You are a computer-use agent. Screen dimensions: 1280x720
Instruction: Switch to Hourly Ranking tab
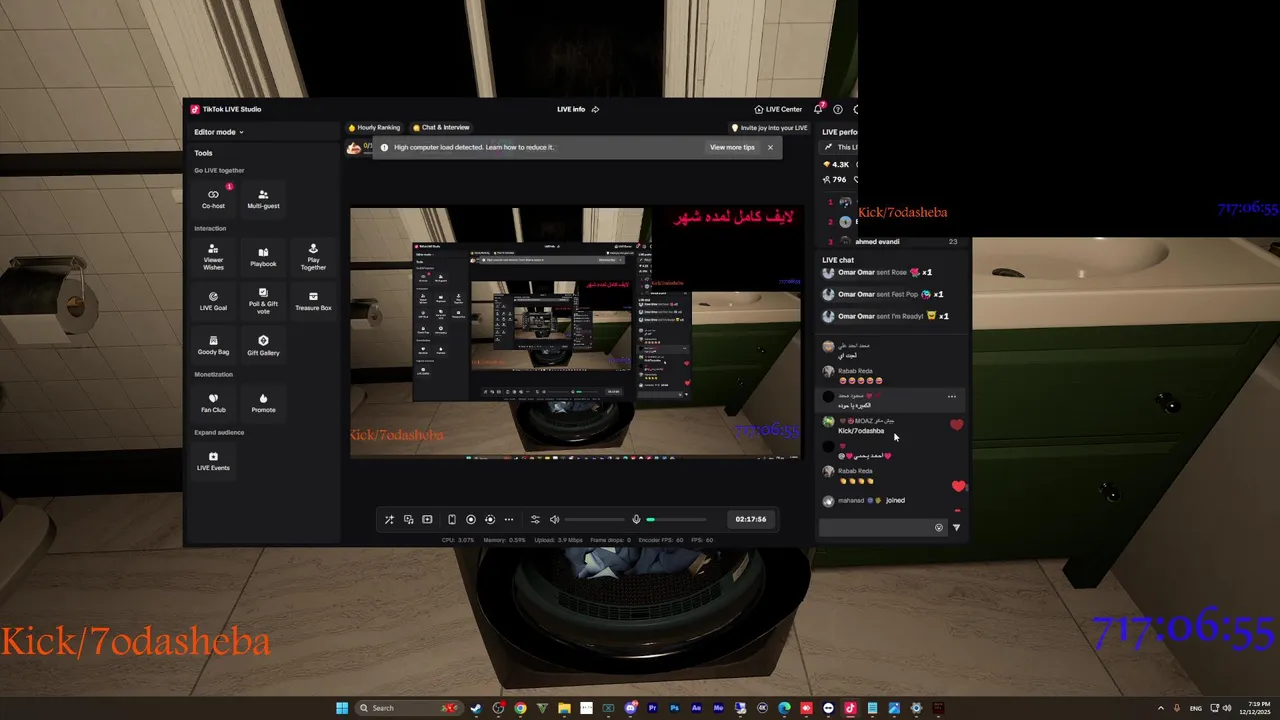374,127
